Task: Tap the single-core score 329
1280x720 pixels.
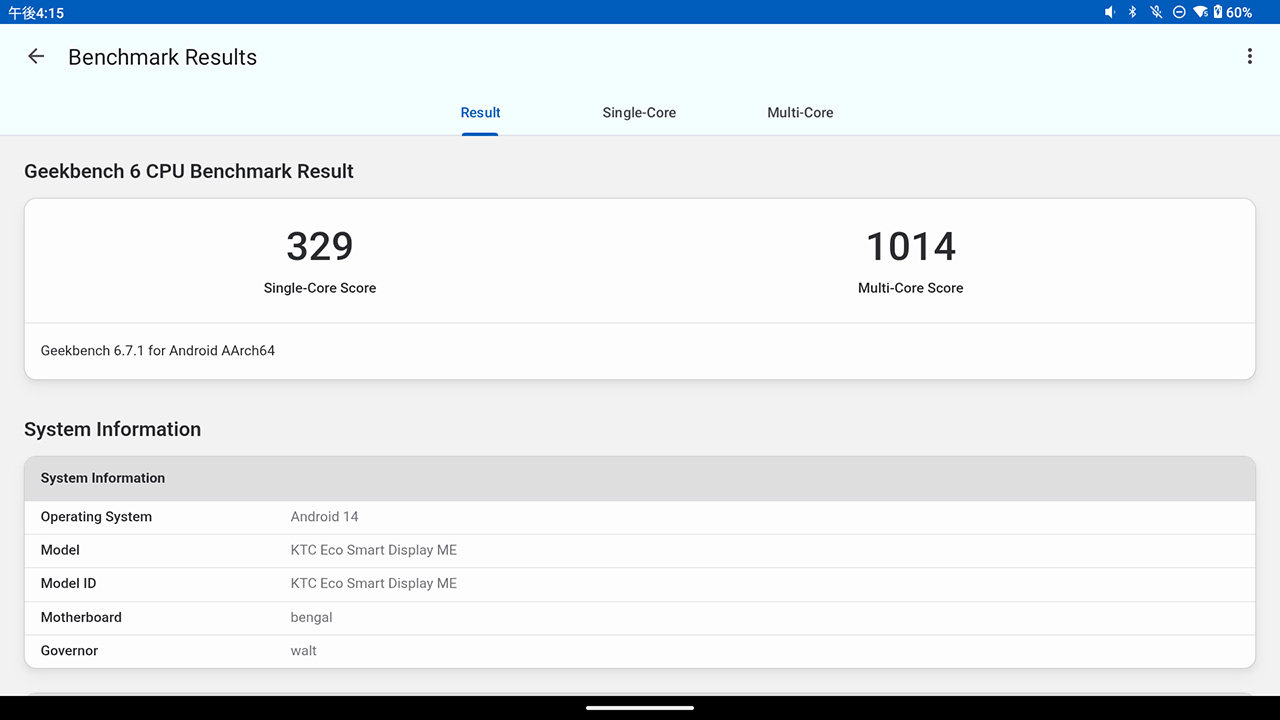Action: click(x=320, y=246)
